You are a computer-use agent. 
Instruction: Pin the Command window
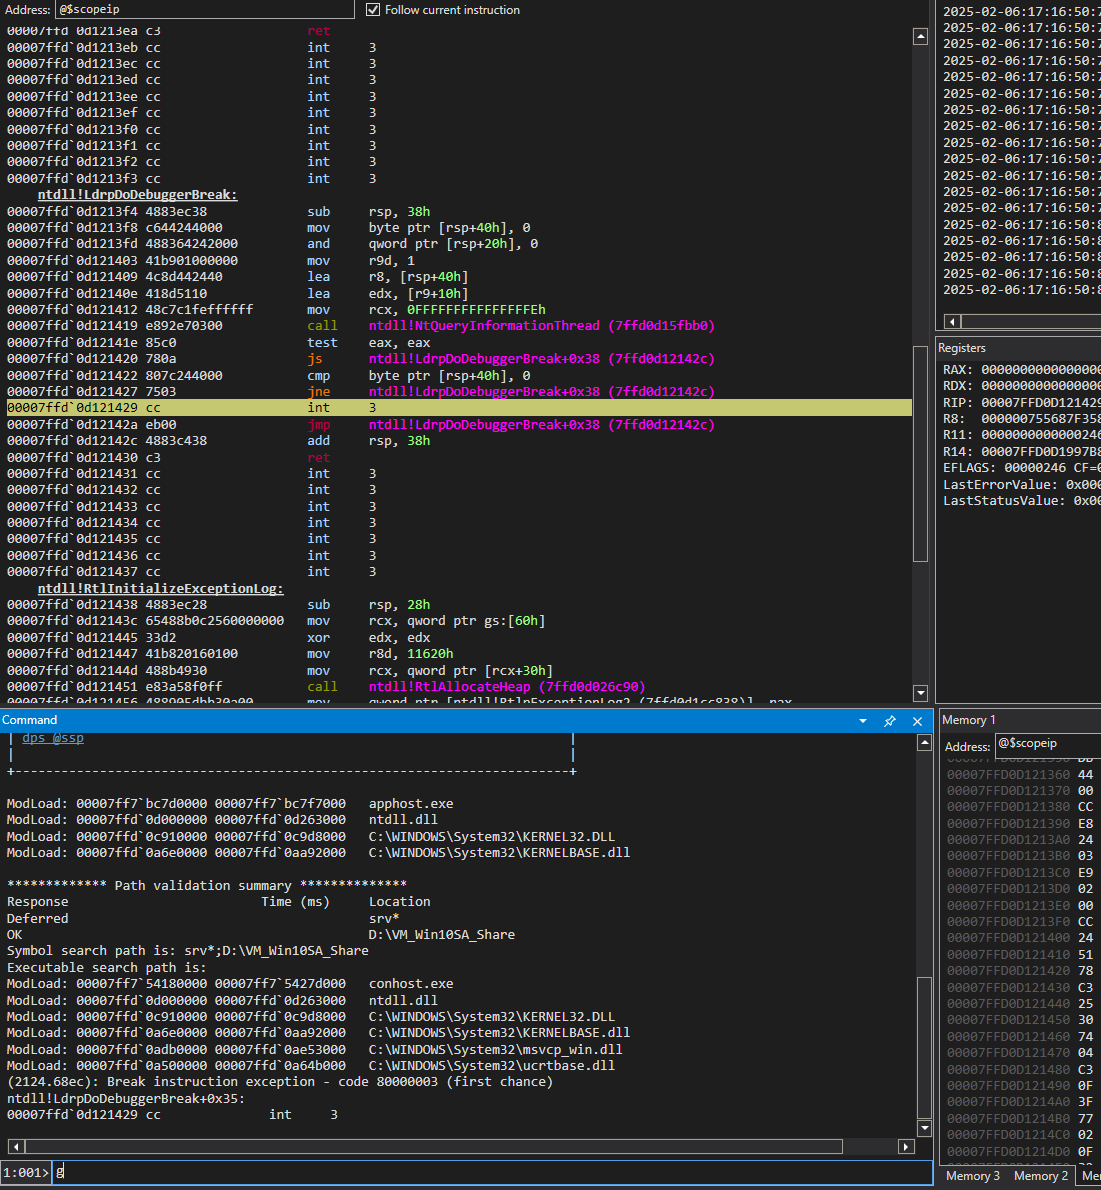point(890,721)
